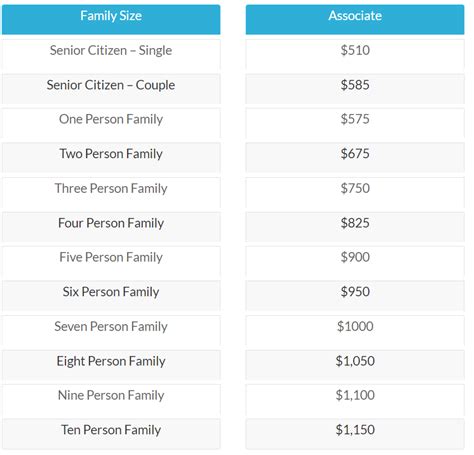Click the One Person Family cell
This screenshot has height=455, width=474.
[111, 123]
